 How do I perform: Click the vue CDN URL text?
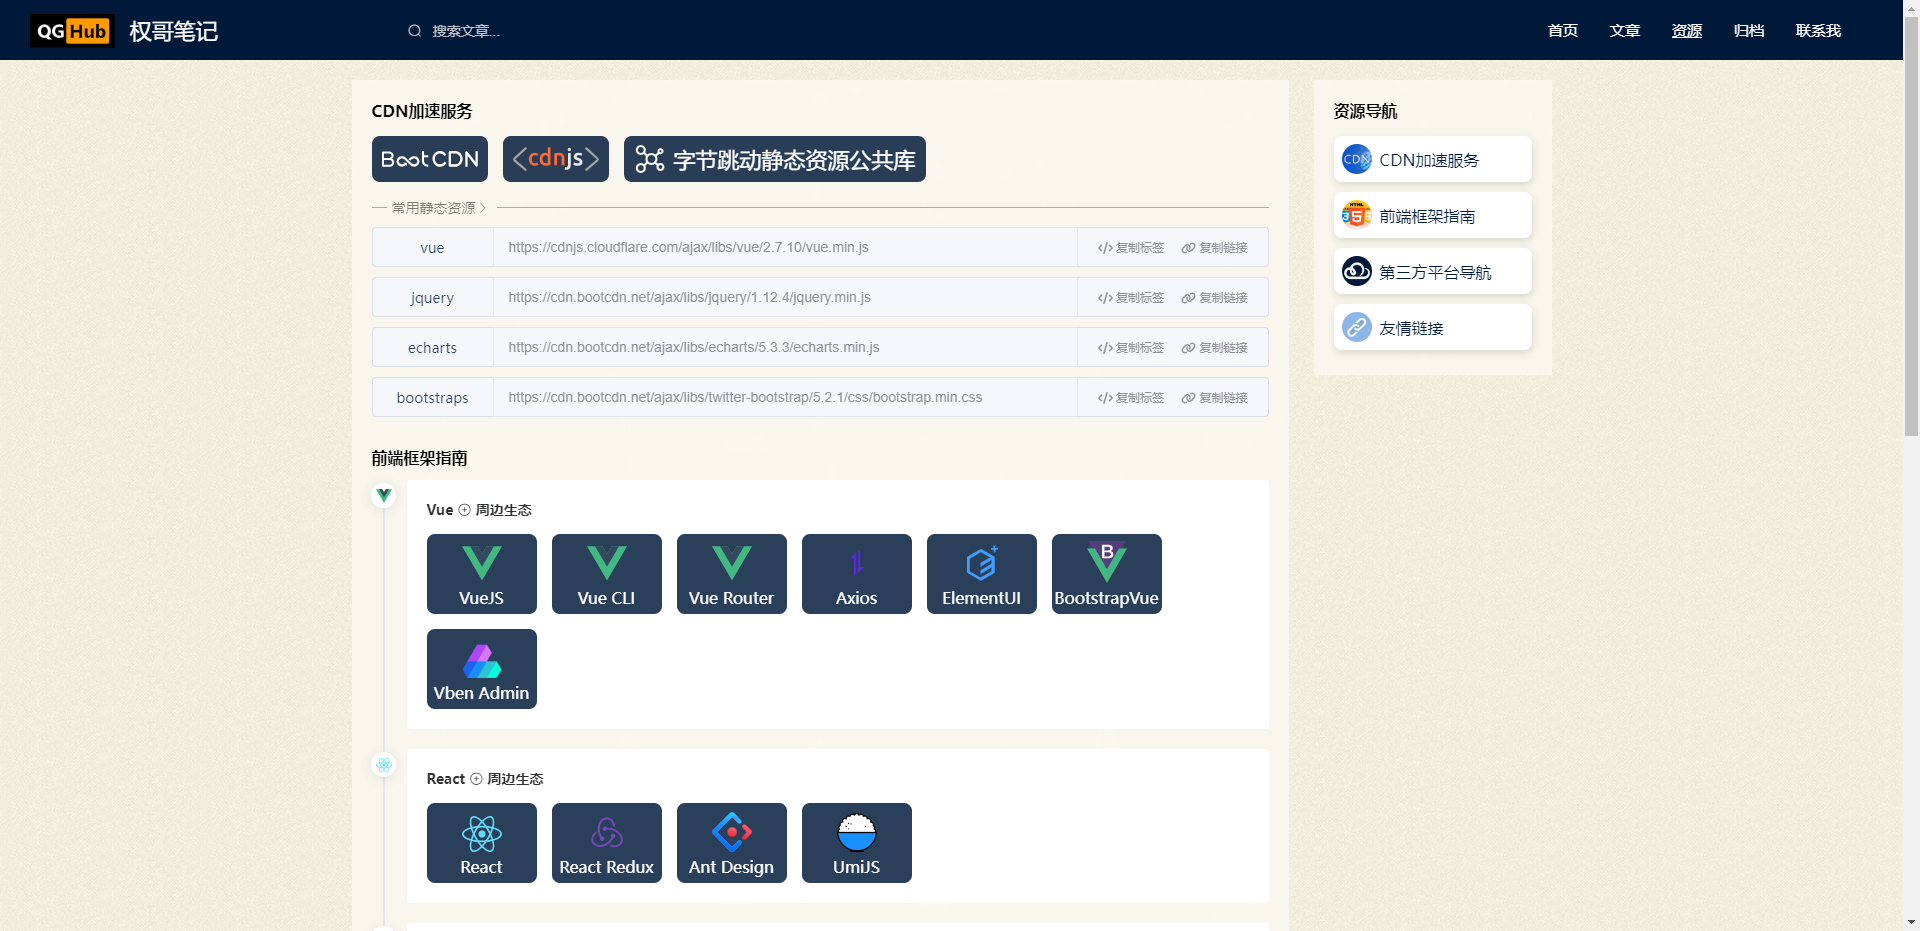(688, 247)
